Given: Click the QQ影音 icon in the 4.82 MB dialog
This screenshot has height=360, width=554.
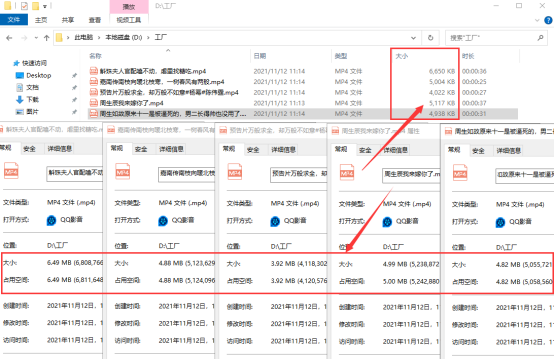Looking at the screenshot, I should (x=500, y=223).
